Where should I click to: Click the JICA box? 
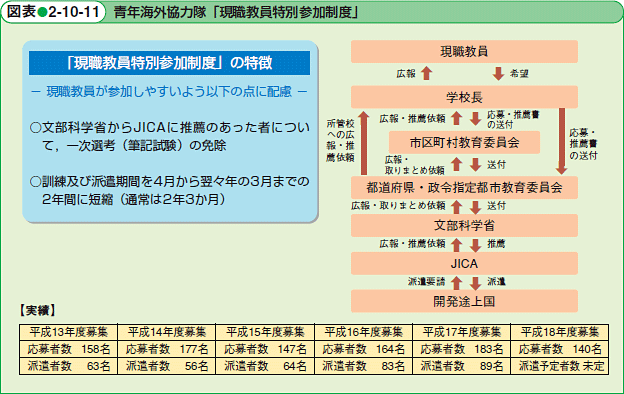(x=464, y=263)
